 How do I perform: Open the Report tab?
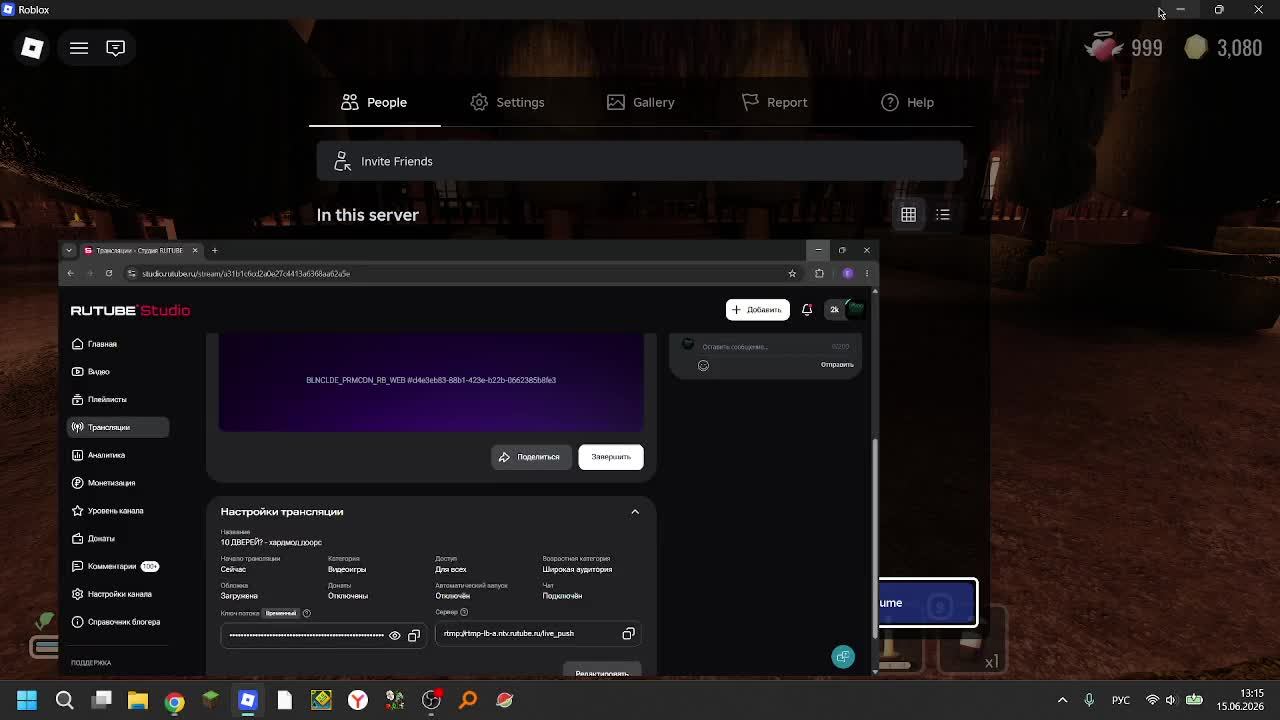coord(774,102)
